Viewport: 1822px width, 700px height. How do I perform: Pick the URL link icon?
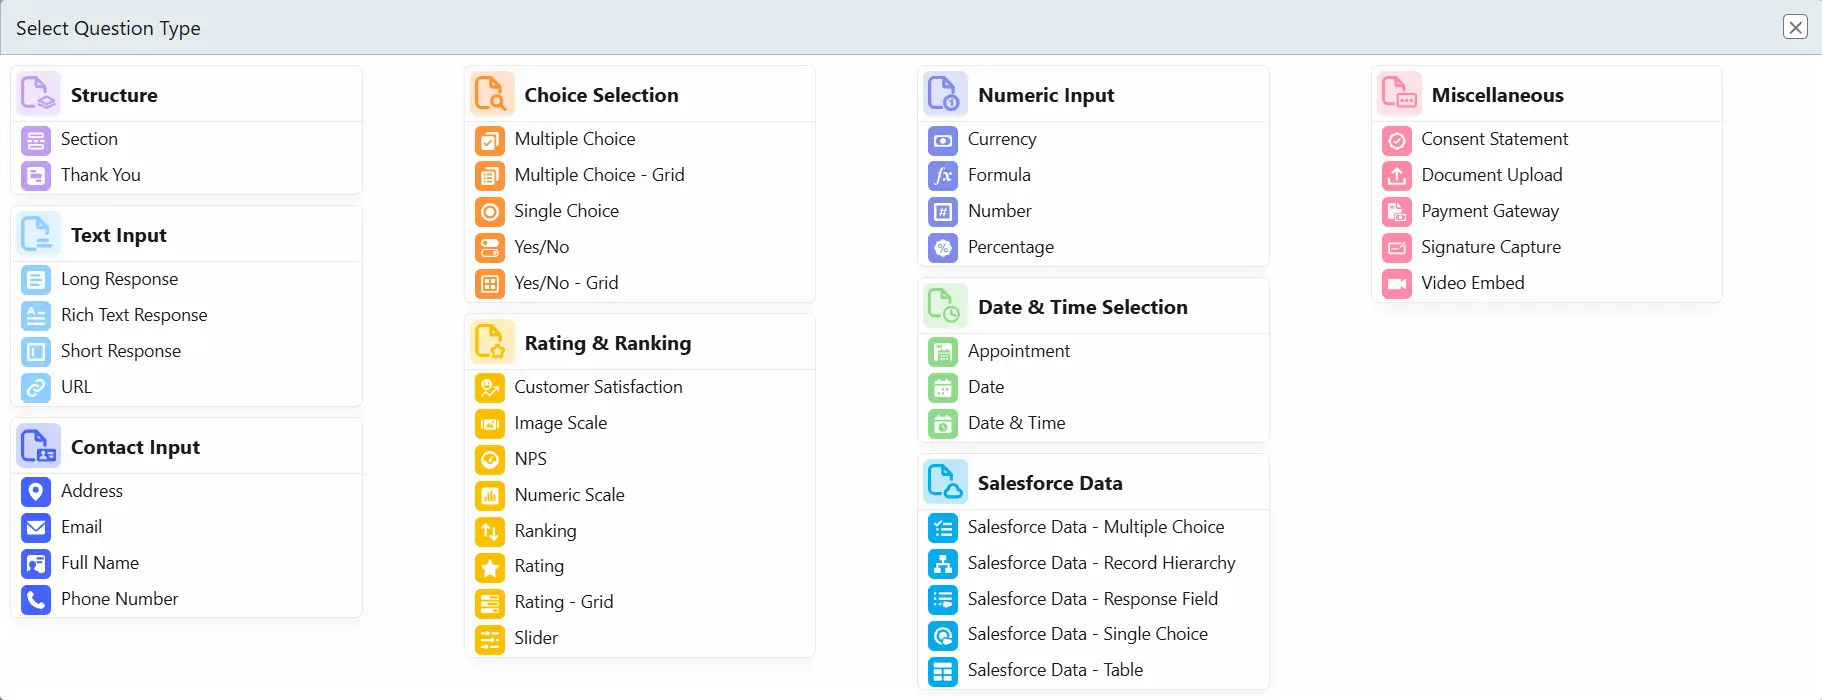[x=36, y=388]
